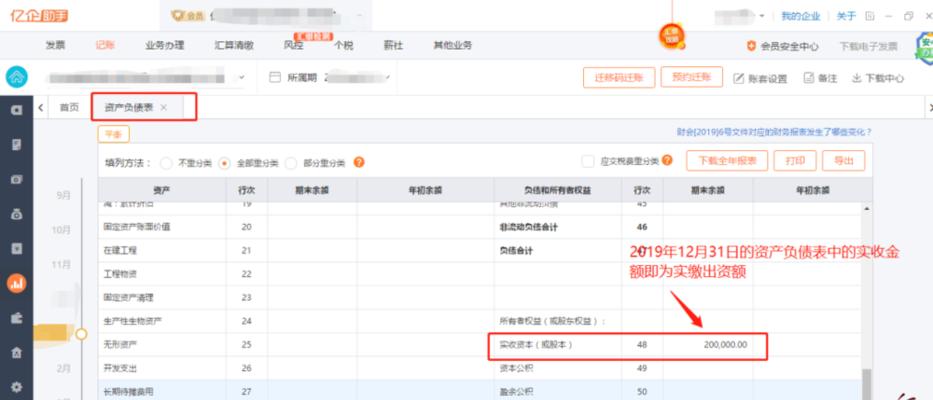Click the 平衡 status button

click(x=113, y=135)
